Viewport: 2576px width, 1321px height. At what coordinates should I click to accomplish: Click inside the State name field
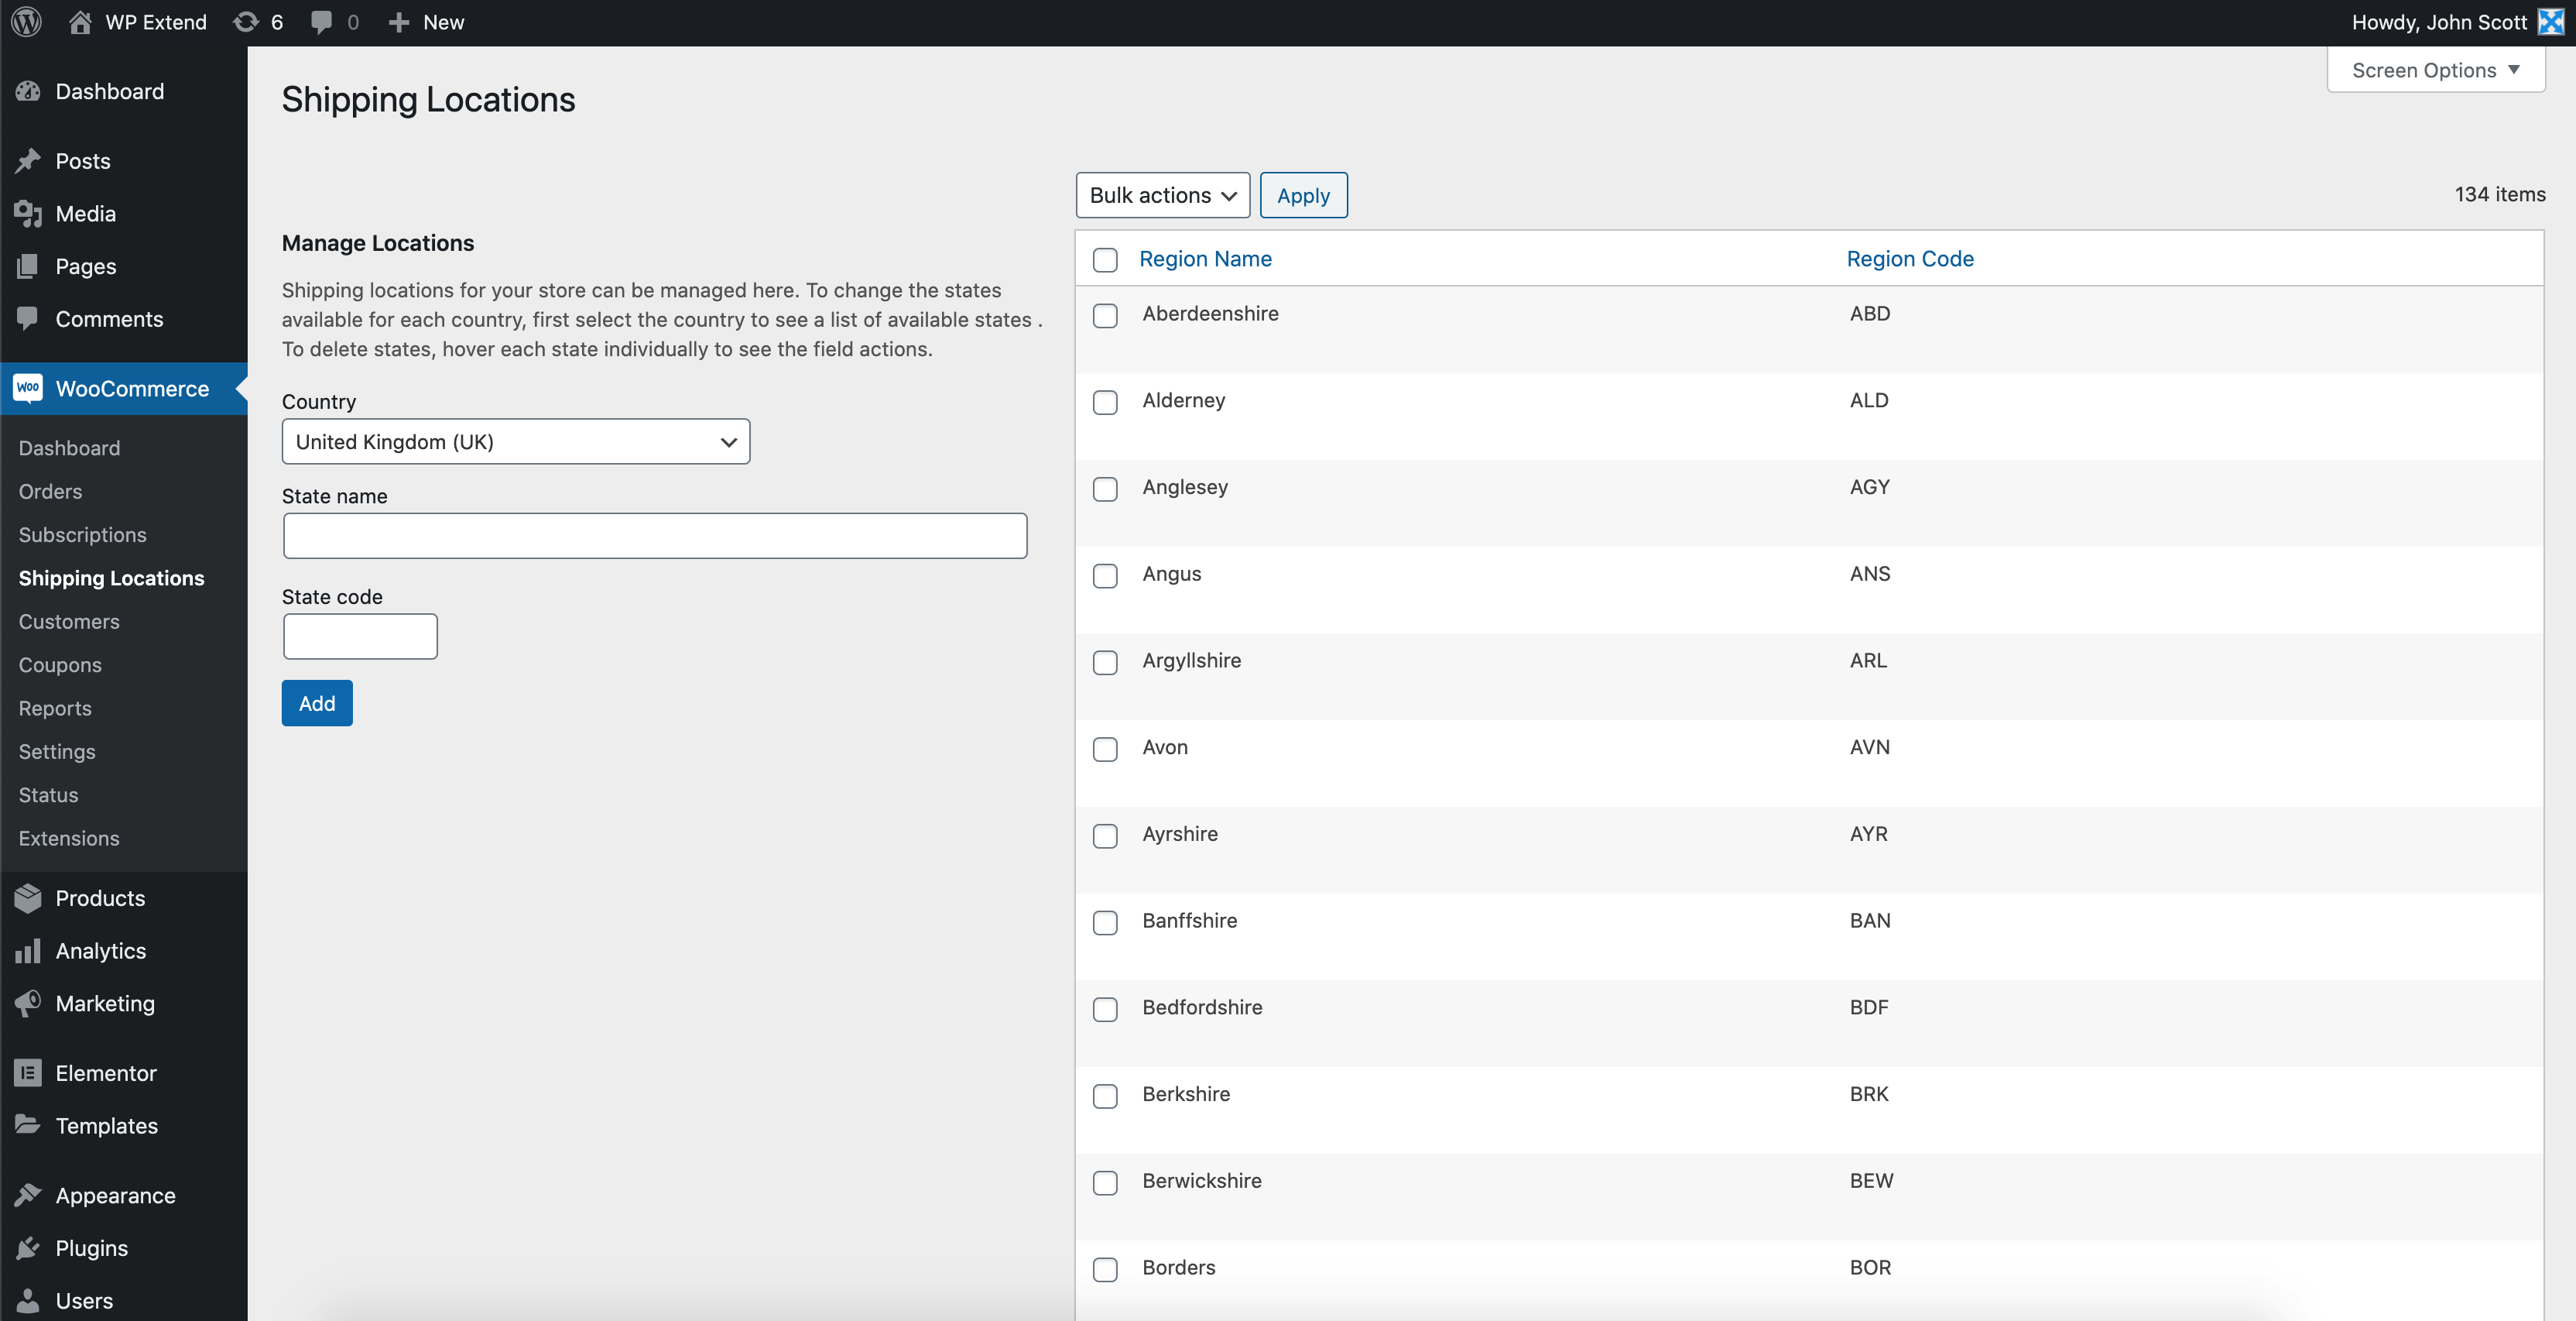click(x=655, y=535)
